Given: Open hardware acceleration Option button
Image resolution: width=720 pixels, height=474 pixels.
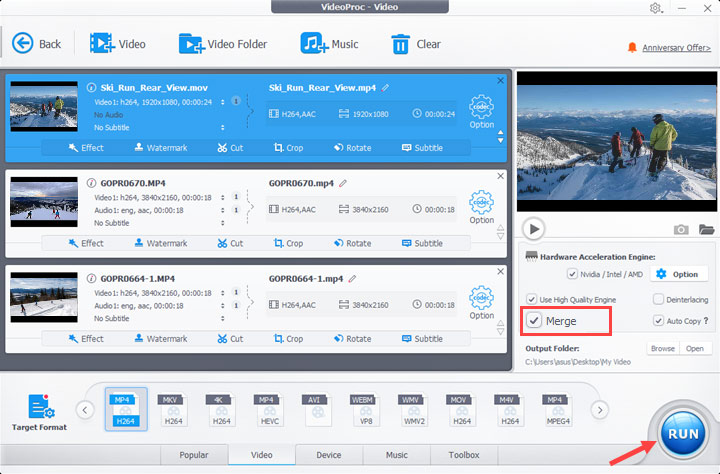Looking at the screenshot, I should coord(677,274).
